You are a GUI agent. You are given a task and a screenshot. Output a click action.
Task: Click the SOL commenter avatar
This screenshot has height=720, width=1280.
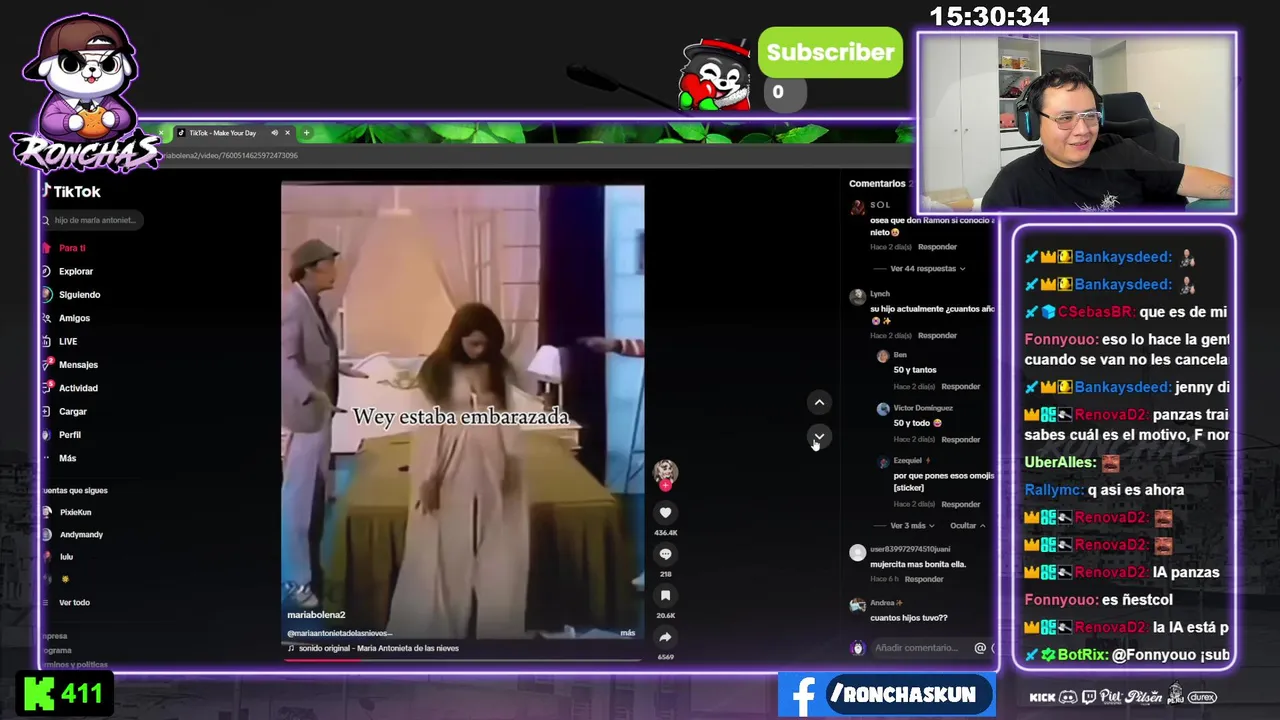(857, 208)
